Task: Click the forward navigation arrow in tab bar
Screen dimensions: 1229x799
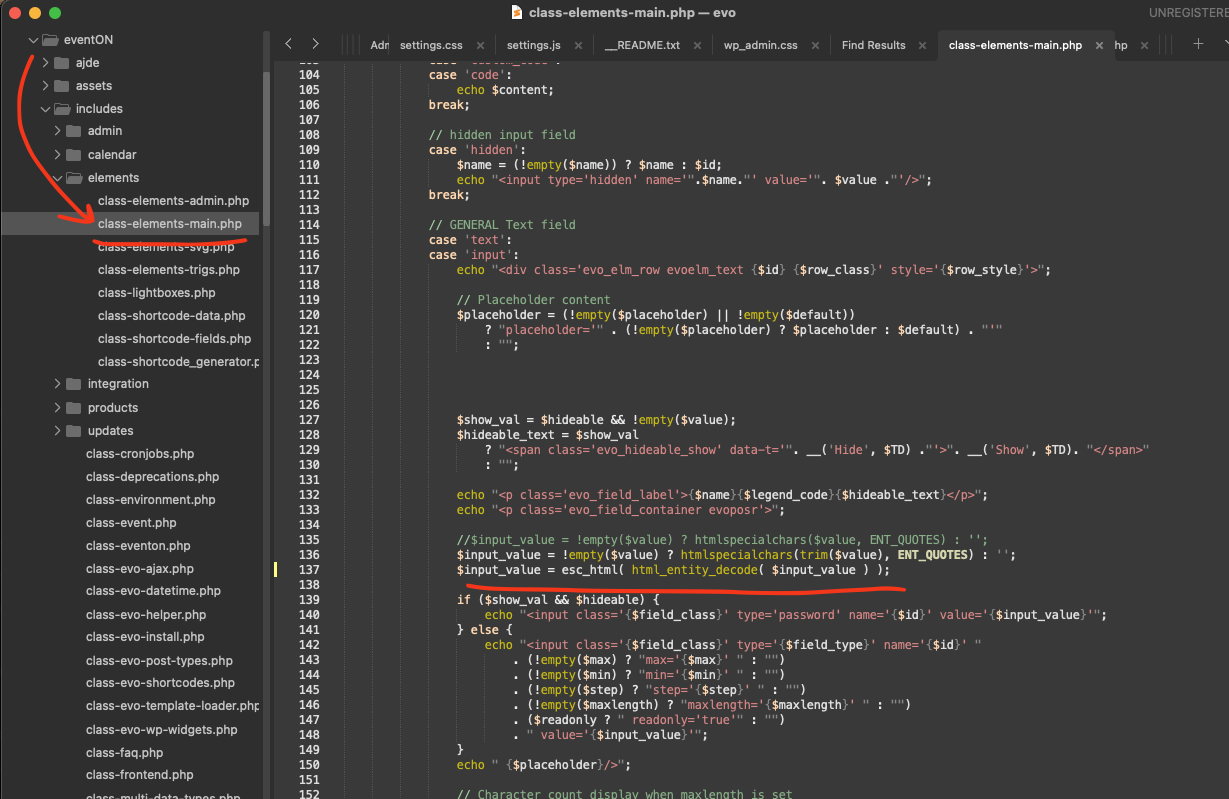Action: pos(315,44)
